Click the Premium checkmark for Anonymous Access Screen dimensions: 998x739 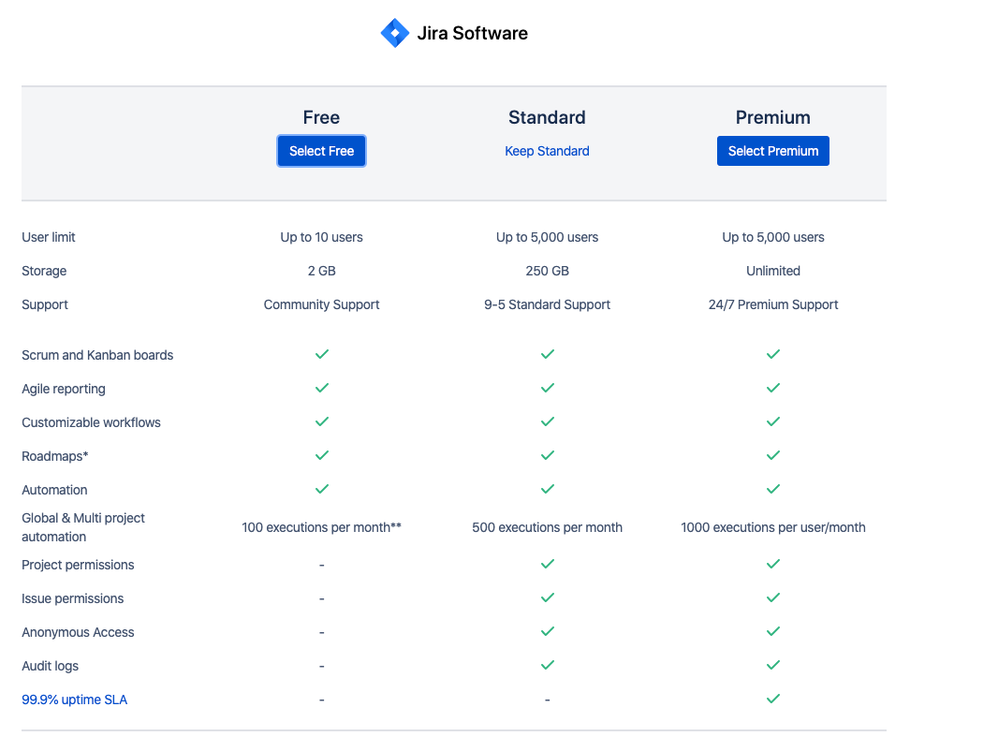pyautogui.click(x=773, y=631)
